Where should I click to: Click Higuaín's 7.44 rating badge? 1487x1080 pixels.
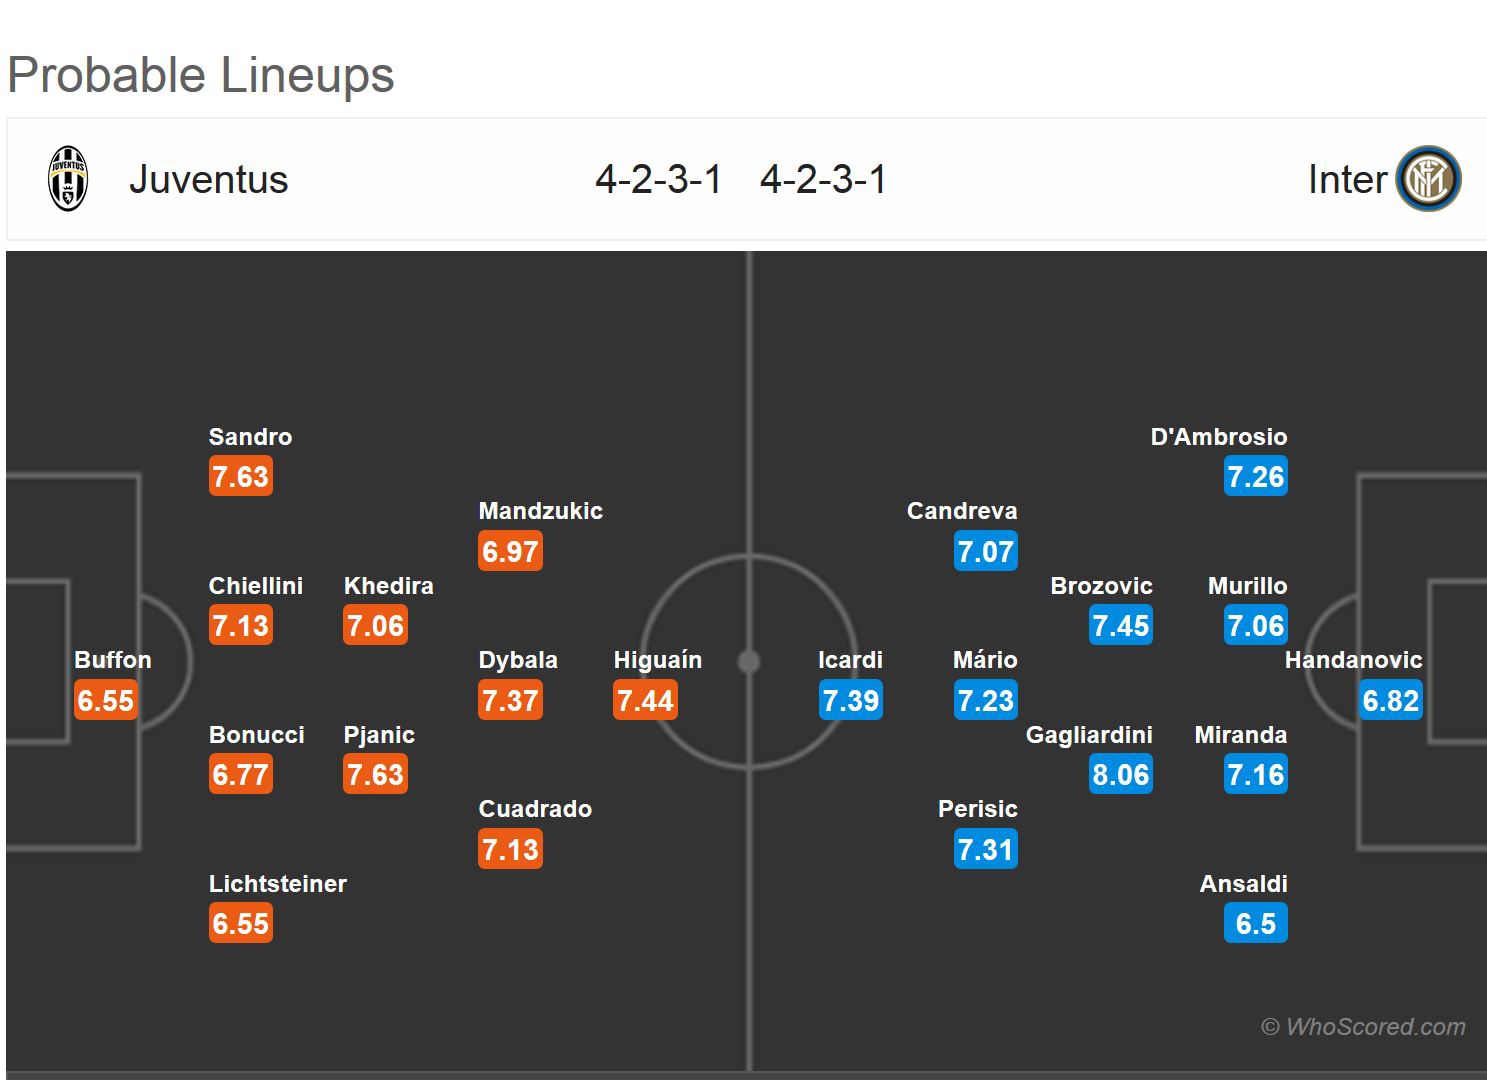tap(645, 700)
